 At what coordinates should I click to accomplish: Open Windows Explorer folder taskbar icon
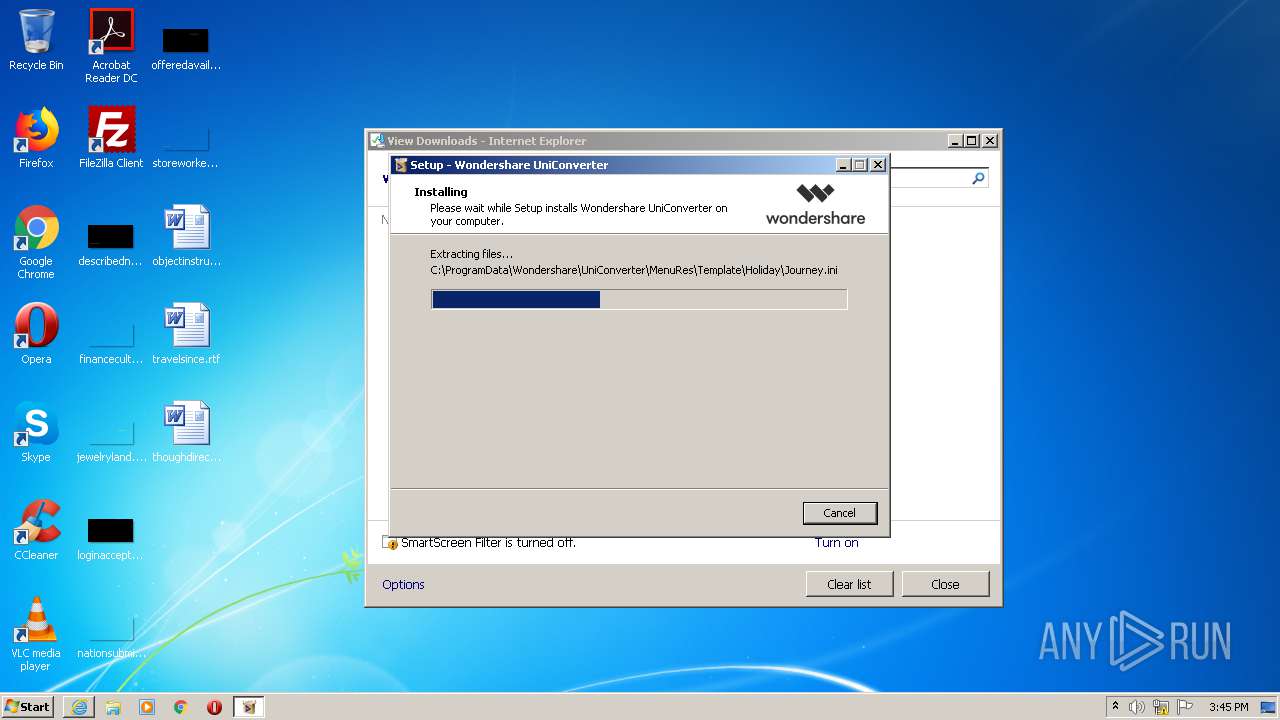click(x=113, y=707)
